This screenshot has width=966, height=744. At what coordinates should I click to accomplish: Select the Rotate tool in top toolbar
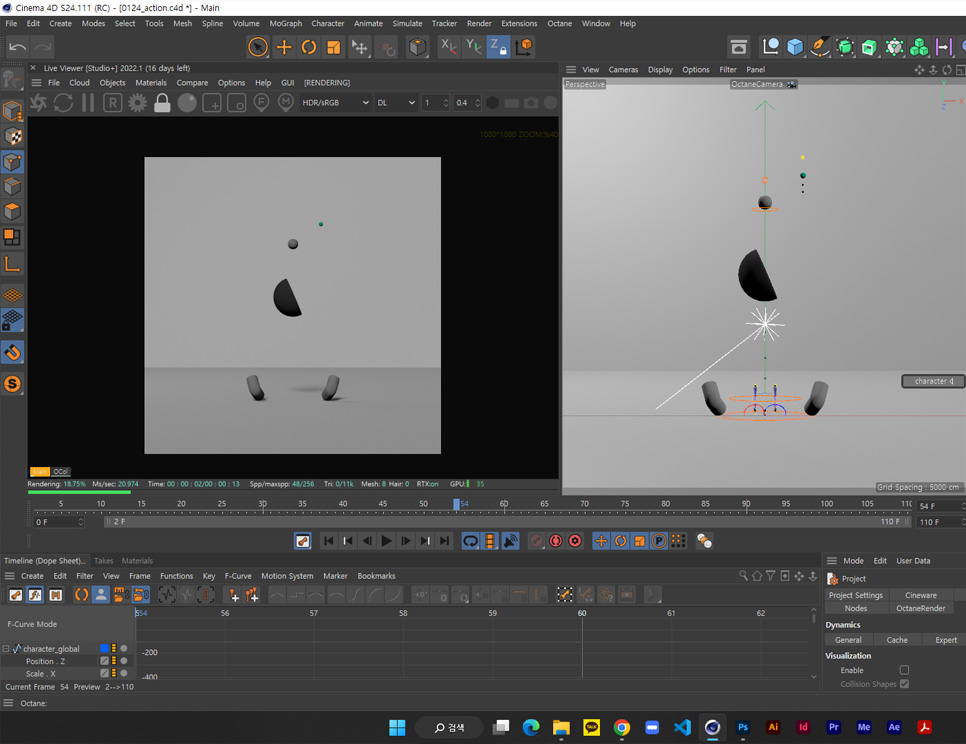click(309, 47)
